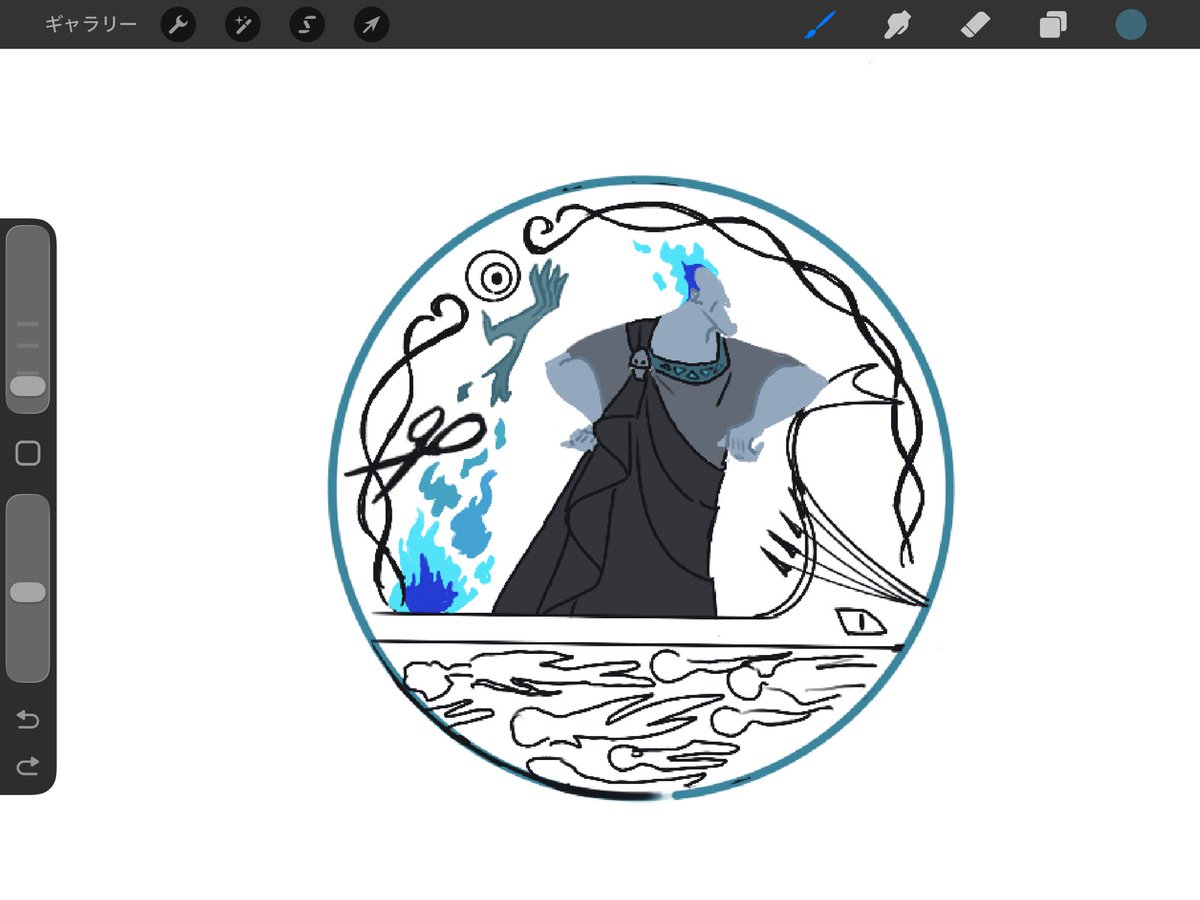This screenshot has height=900, width=1200.
Task: Click the brush size slider handle
Action: [28, 386]
